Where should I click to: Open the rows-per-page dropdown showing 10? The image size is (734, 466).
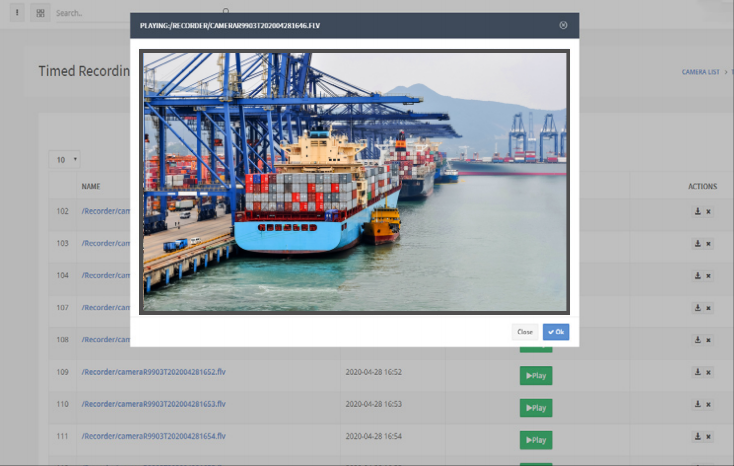pos(65,159)
